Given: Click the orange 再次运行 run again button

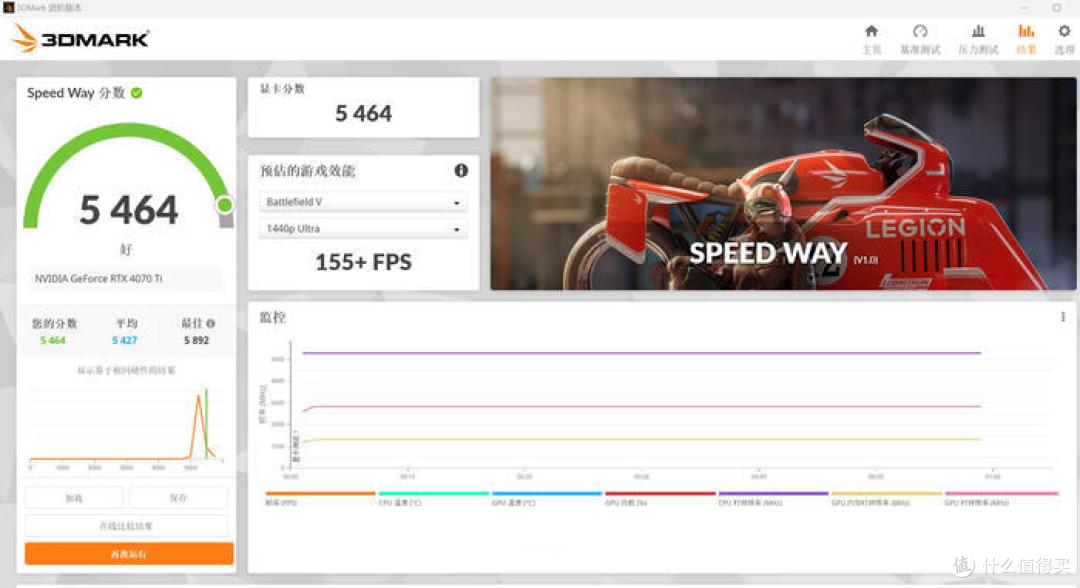Looking at the screenshot, I should pos(129,554).
